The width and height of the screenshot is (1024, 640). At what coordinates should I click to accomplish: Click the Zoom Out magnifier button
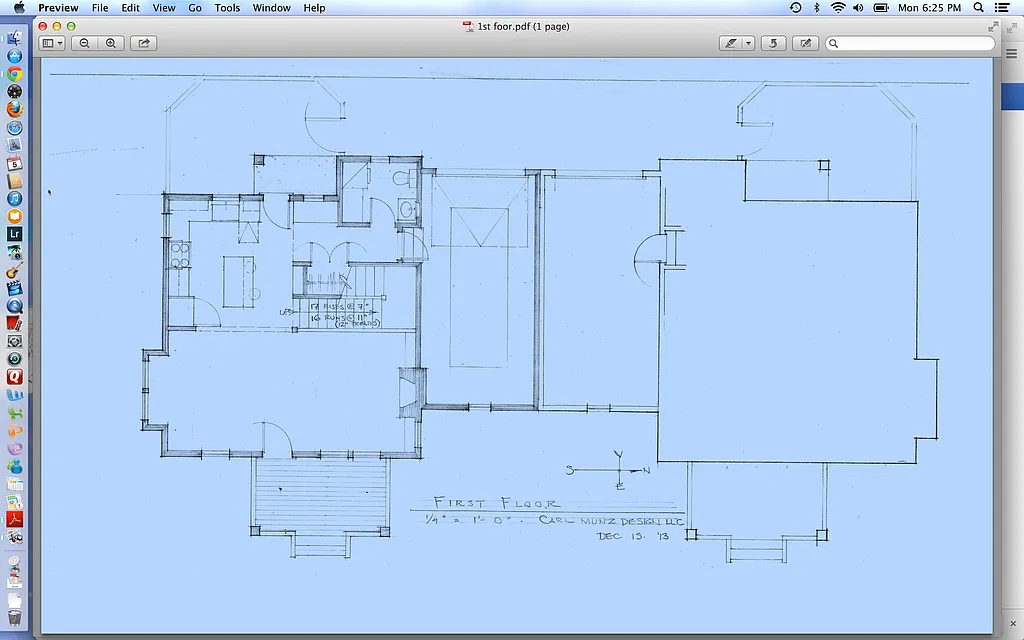(84, 43)
